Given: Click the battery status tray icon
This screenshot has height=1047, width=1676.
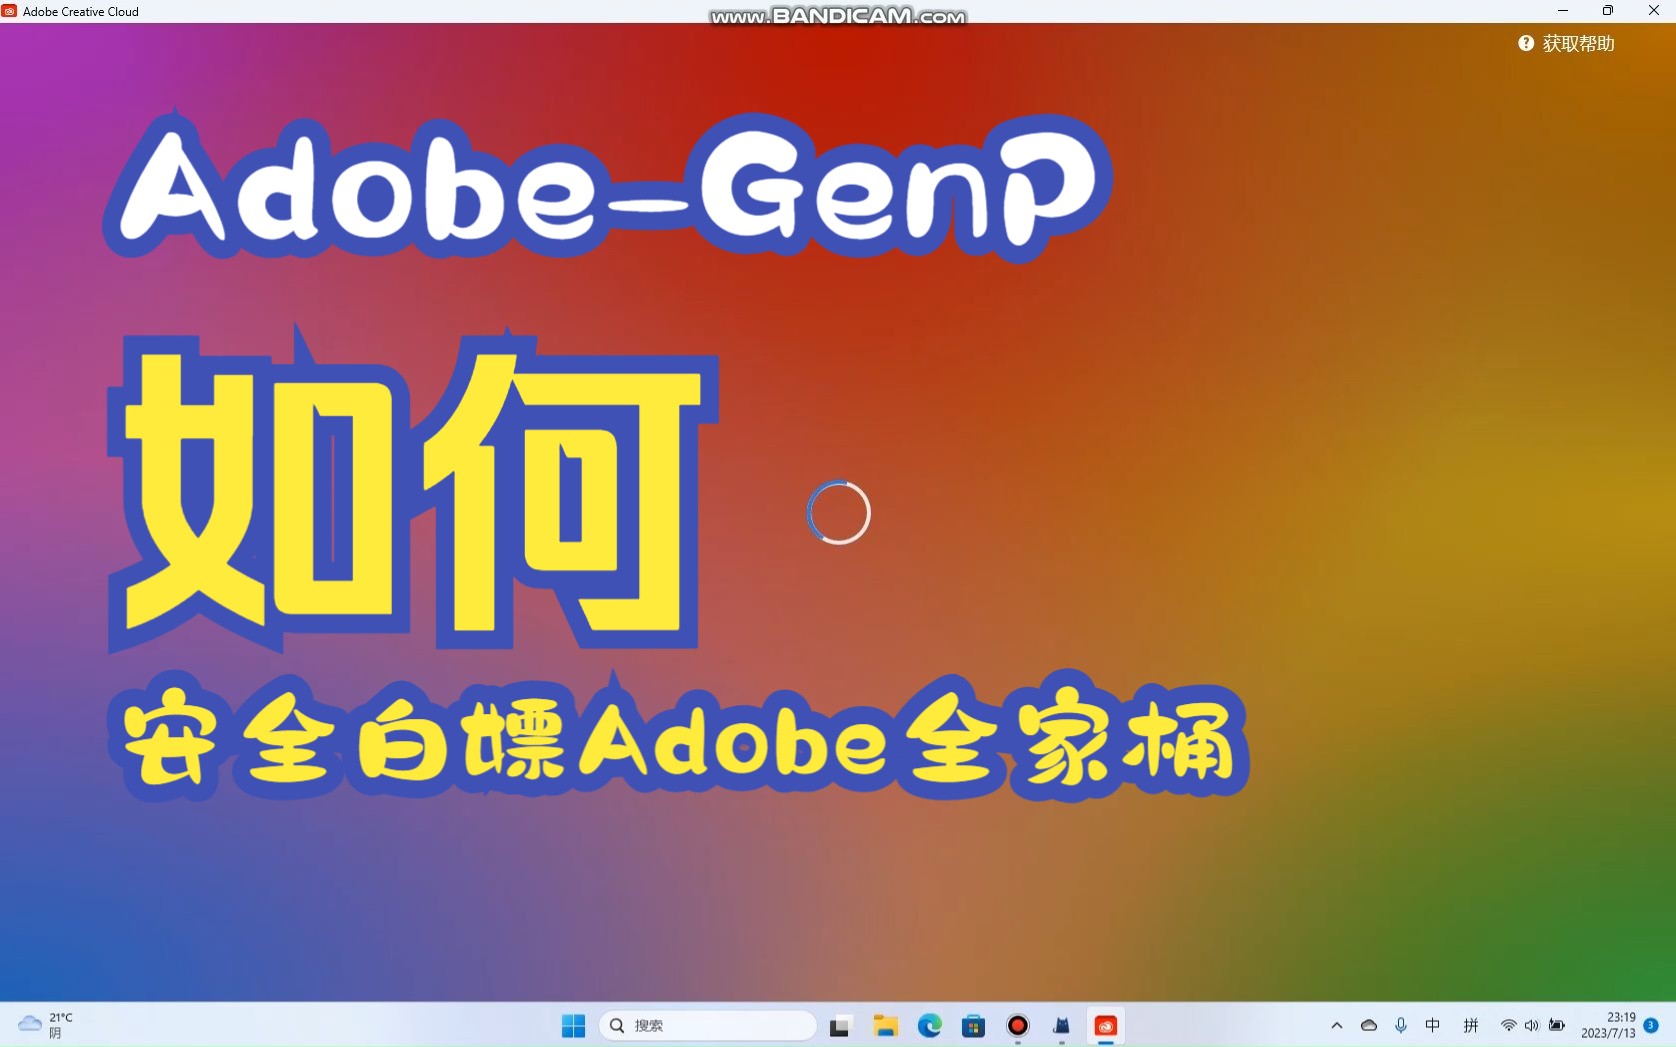Looking at the screenshot, I should tap(1557, 1026).
